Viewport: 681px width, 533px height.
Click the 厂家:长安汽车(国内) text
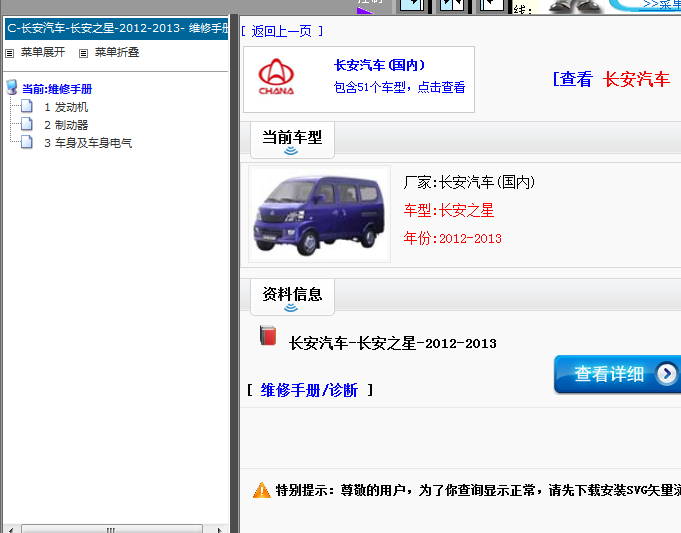[469, 182]
